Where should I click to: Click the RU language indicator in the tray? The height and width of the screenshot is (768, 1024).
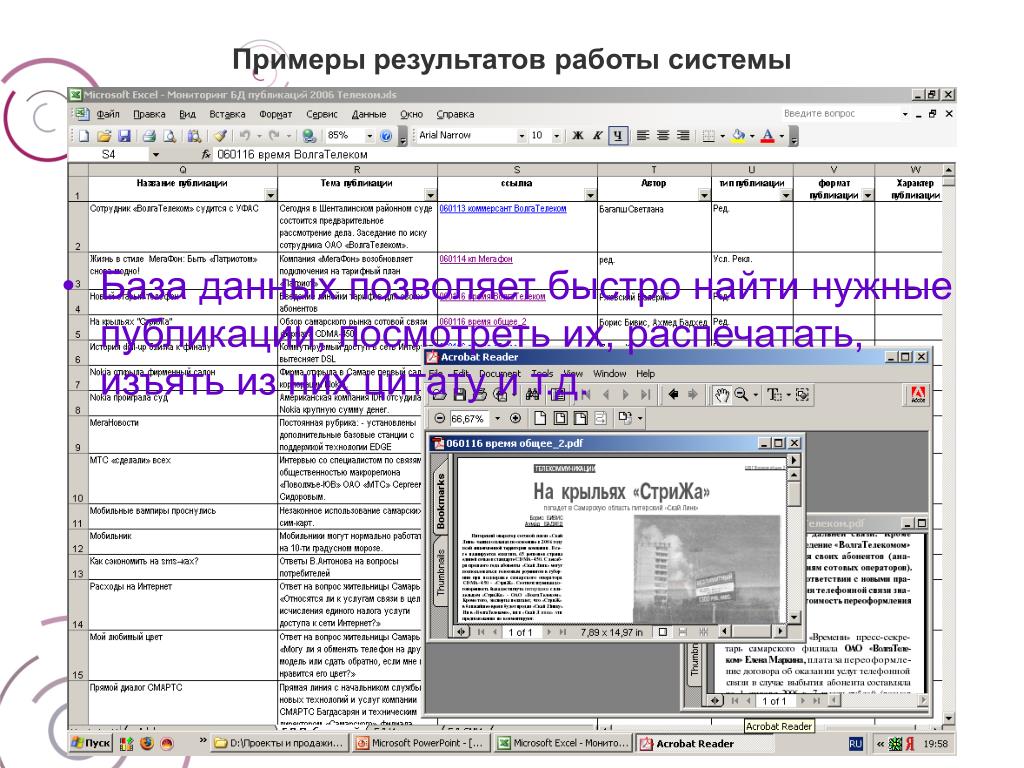[x=856, y=743]
